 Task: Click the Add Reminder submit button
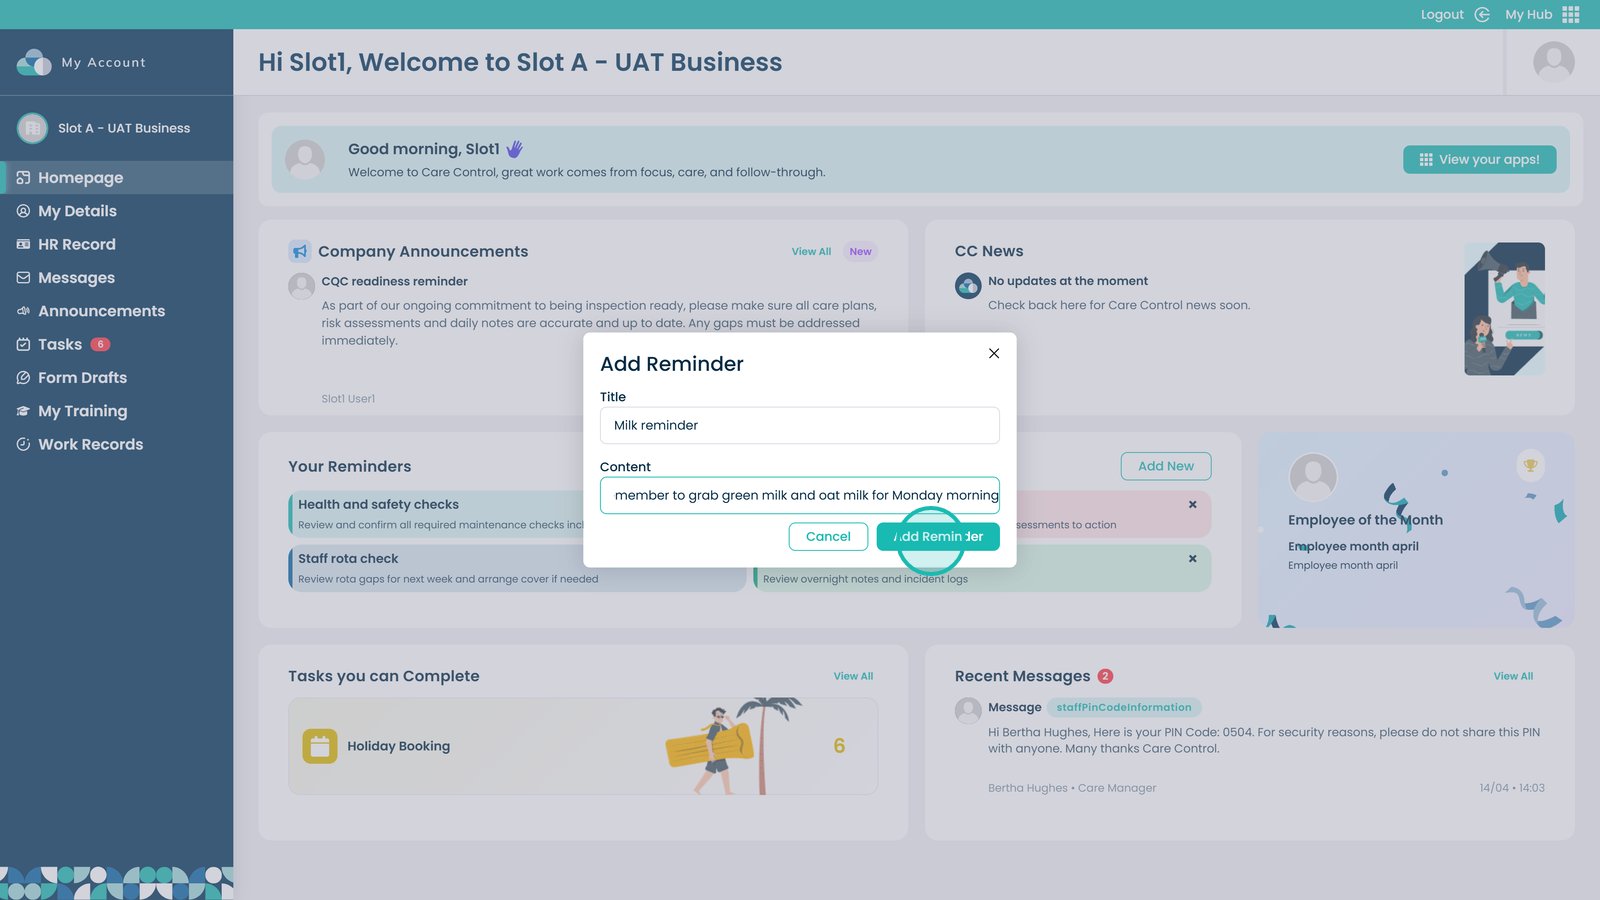(x=937, y=537)
